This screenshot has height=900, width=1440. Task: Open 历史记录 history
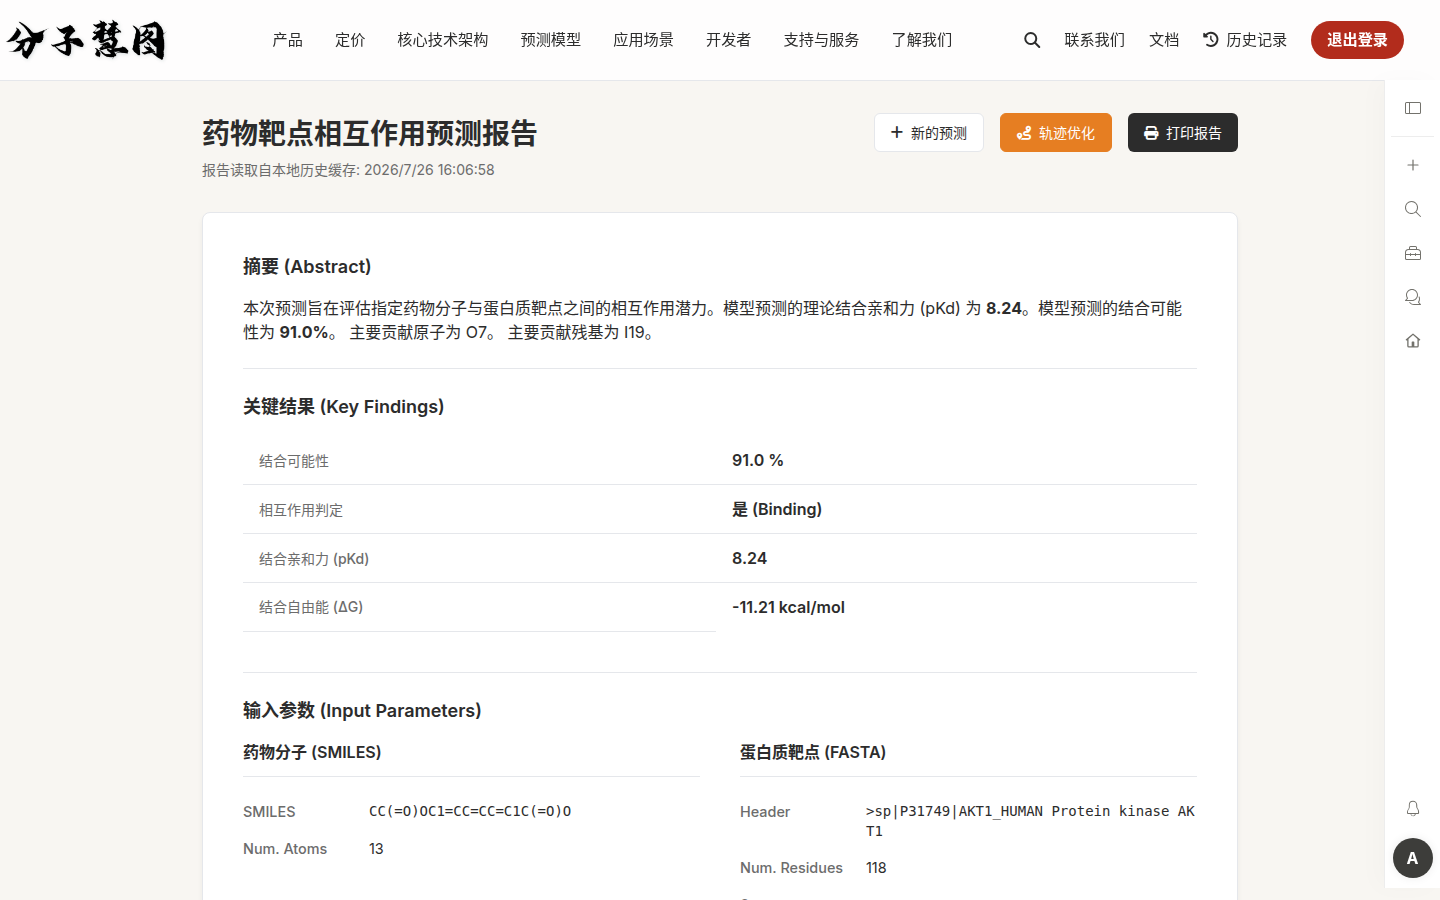[x=1245, y=40]
